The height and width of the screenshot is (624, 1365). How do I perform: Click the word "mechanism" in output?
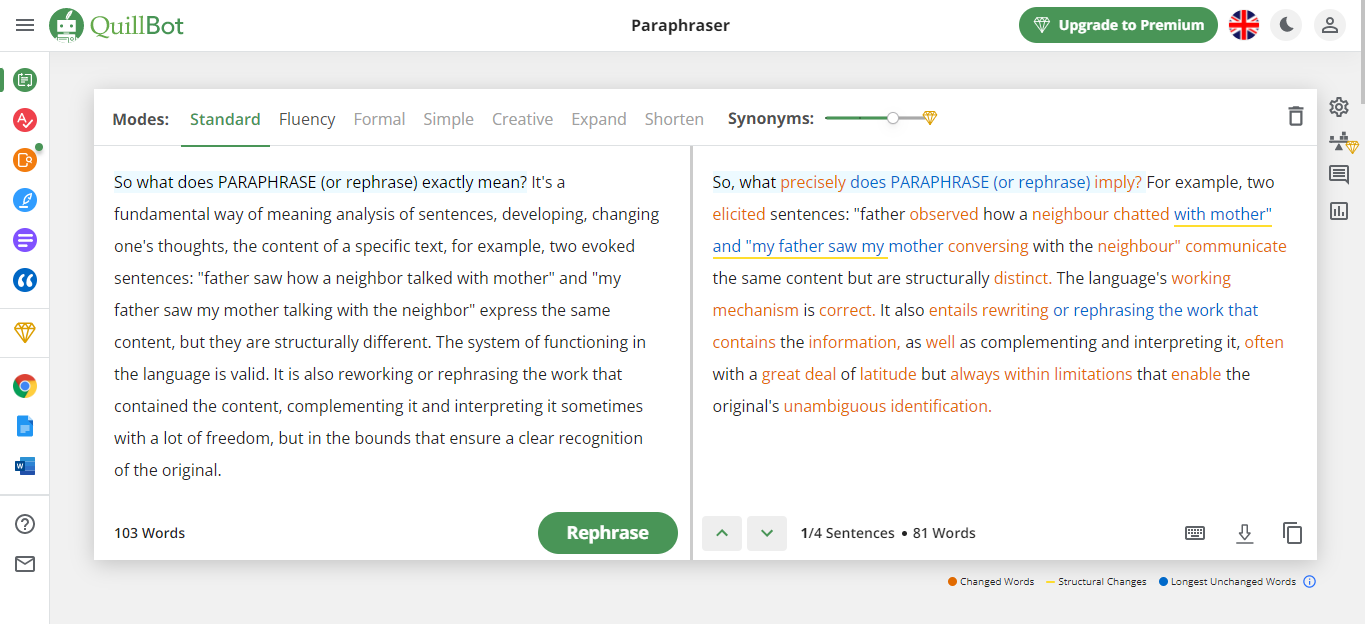(756, 310)
